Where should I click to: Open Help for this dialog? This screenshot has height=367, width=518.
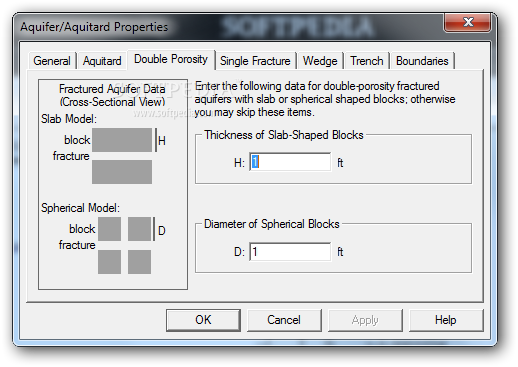click(x=446, y=320)
